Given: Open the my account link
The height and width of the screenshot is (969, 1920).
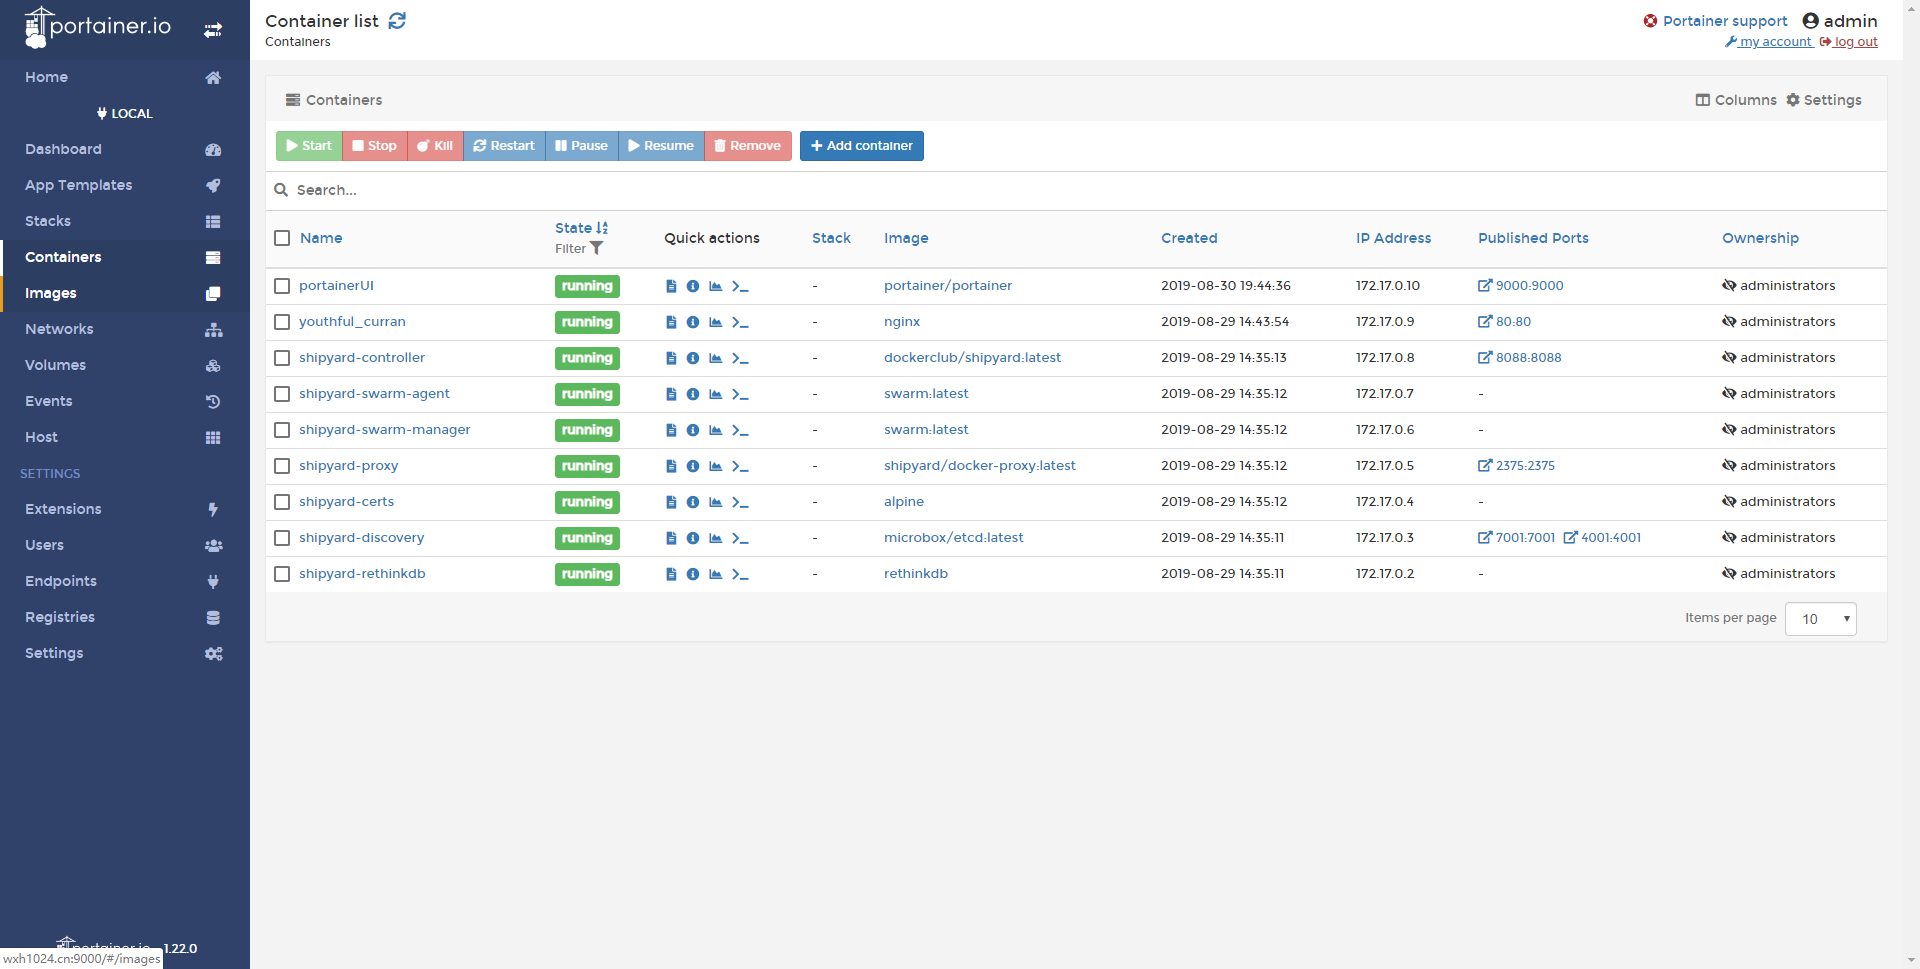Looking at the screenshot, I should (1768, 42).
